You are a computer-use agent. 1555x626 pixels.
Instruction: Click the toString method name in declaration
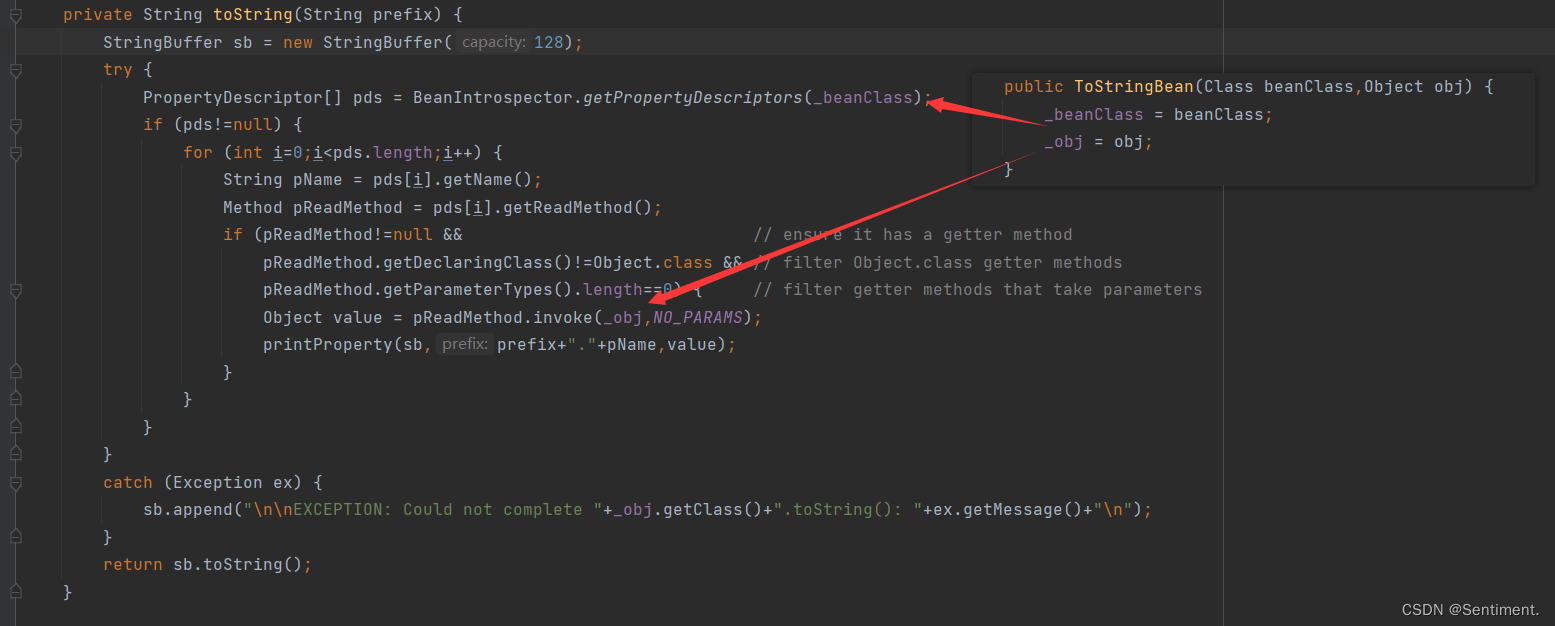[253, 15]
